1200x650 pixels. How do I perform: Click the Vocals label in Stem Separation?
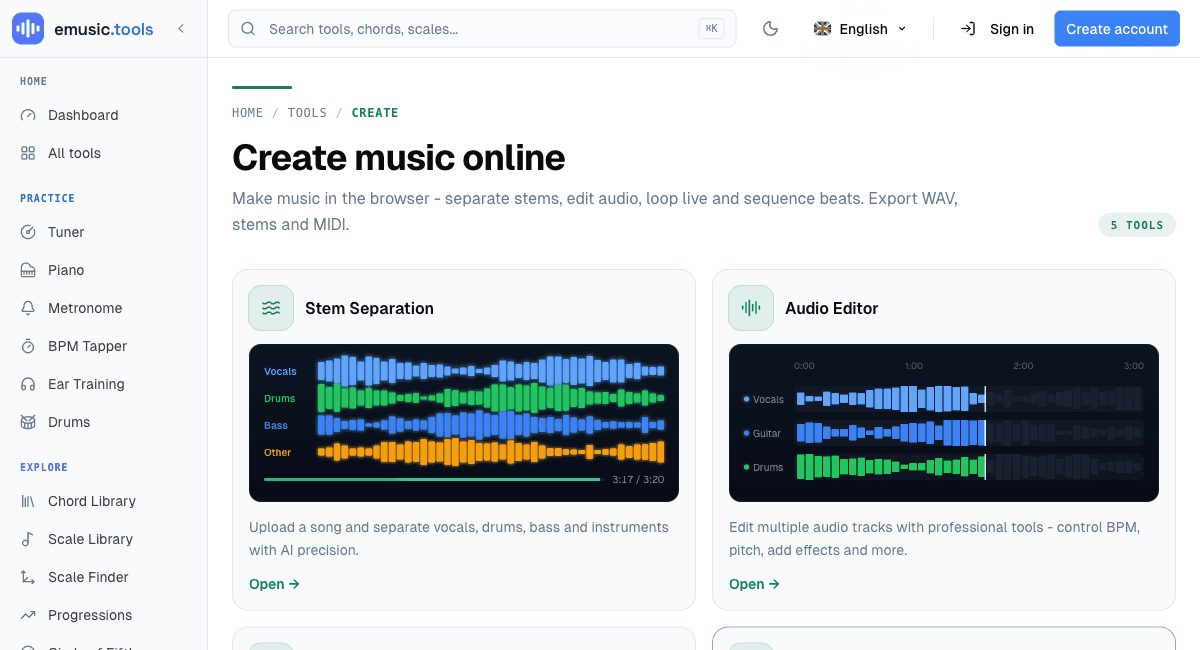click(x=280, y=371)
